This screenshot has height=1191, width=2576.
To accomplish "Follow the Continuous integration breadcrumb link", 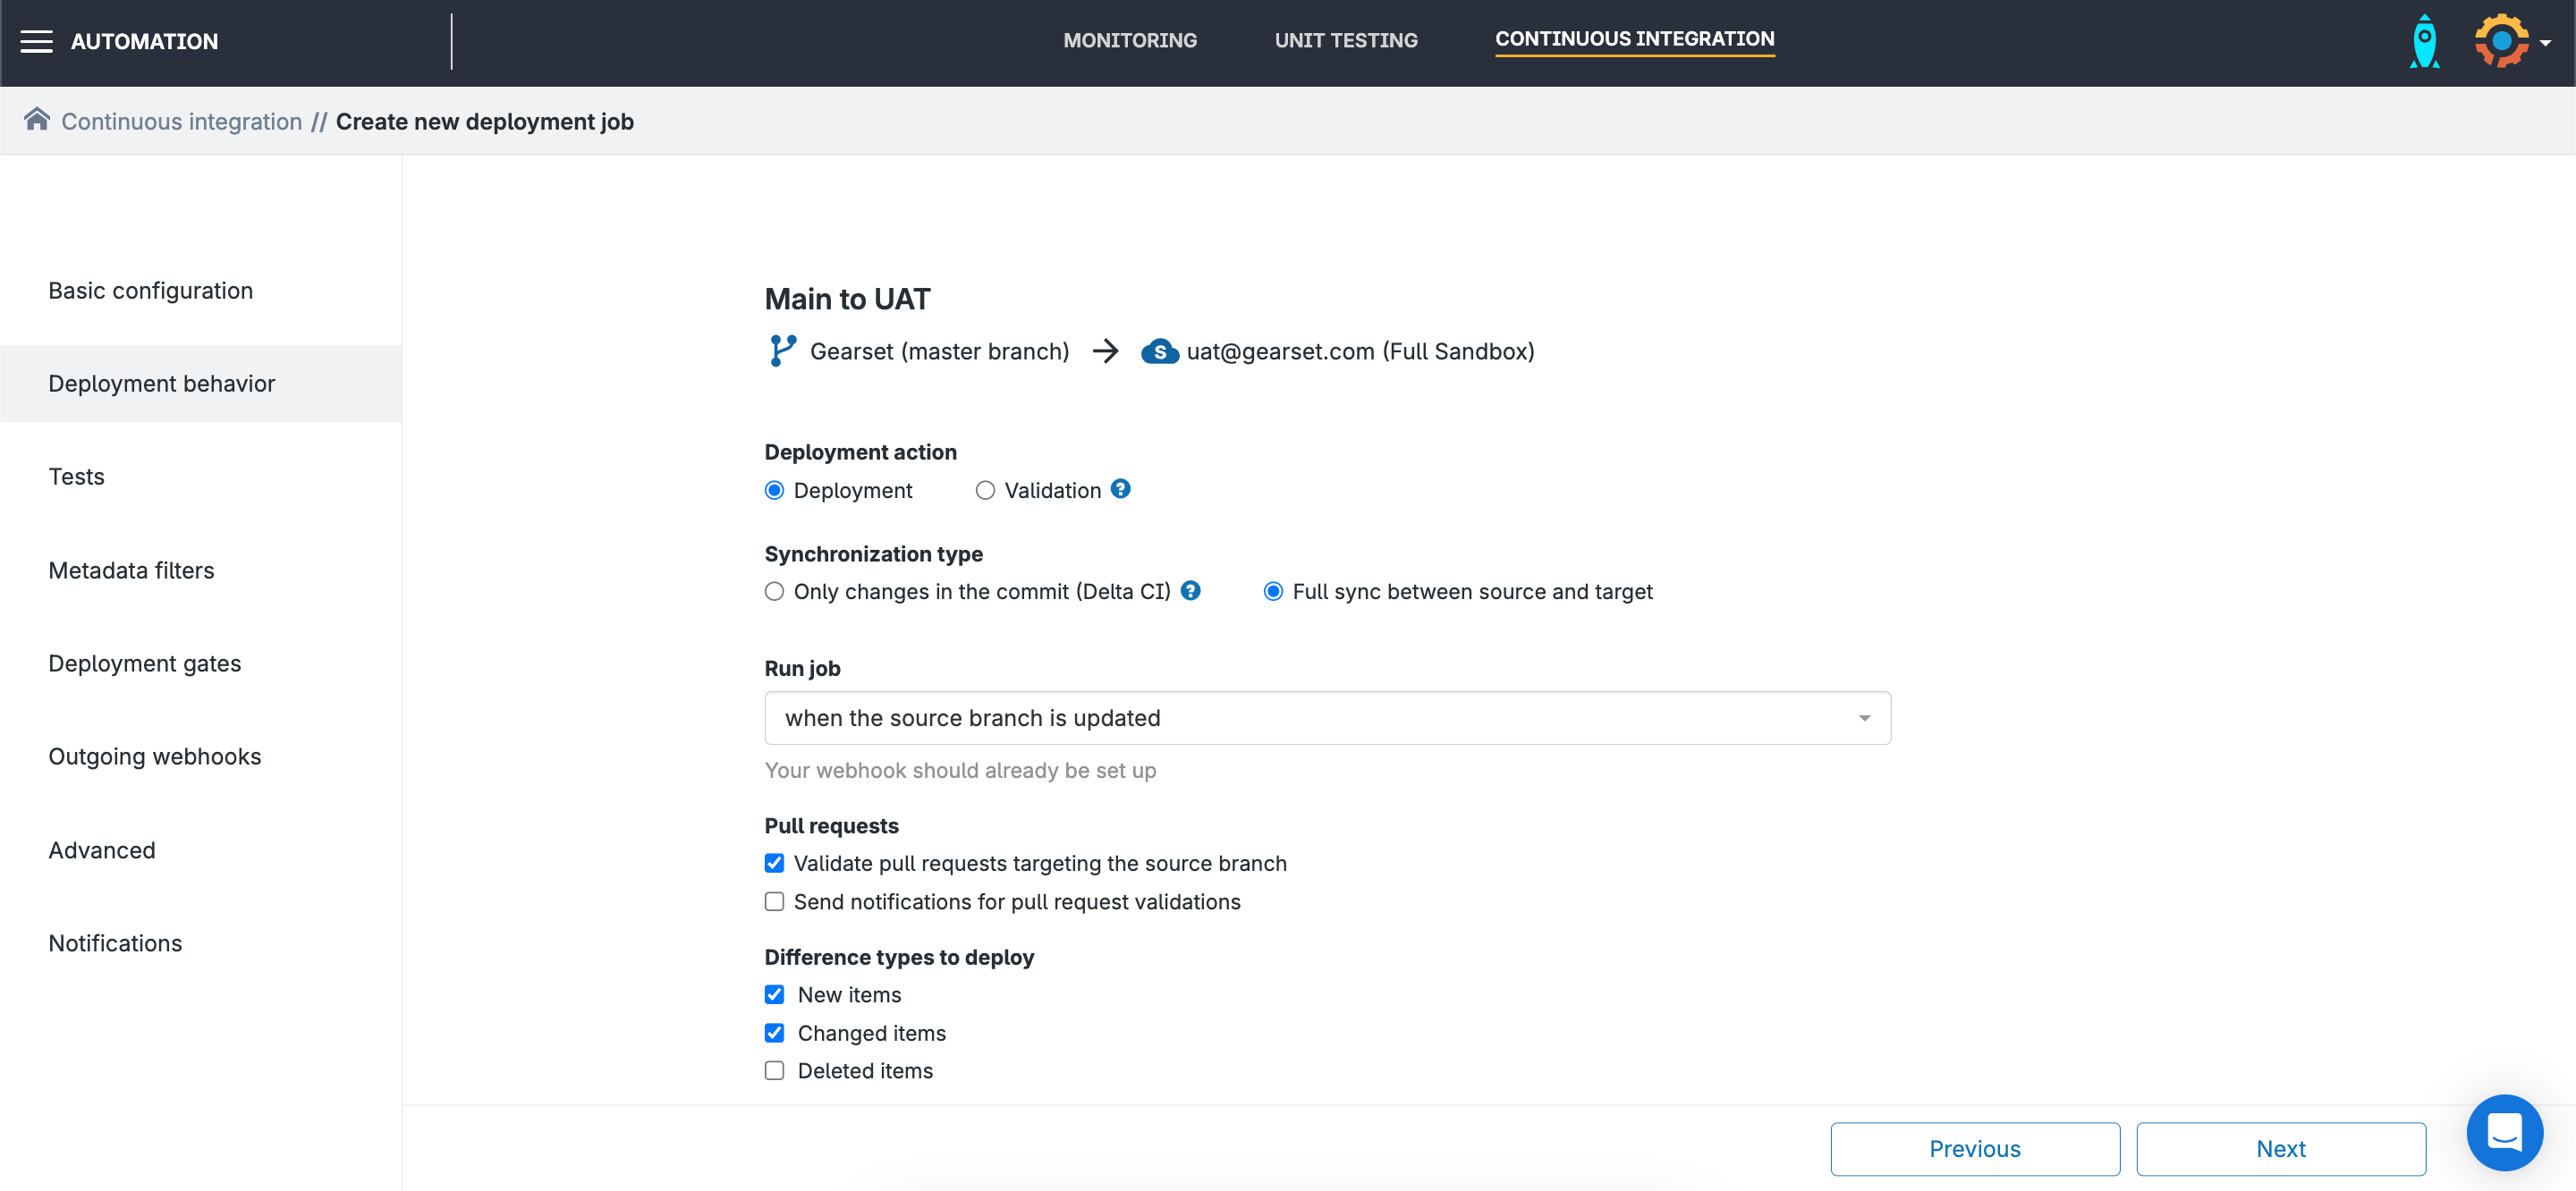I will [181, 122].
